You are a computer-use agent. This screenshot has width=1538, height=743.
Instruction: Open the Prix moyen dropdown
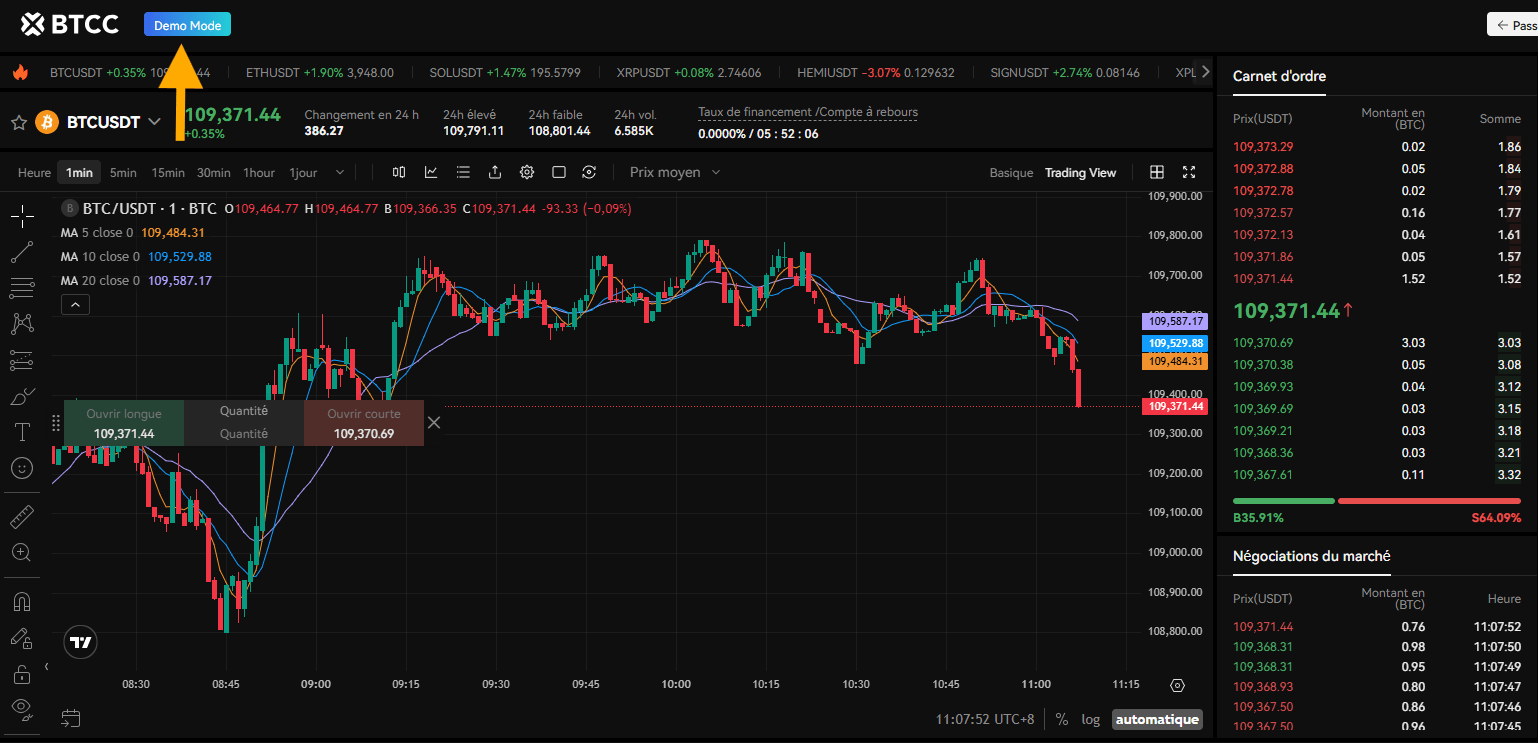pos(674,172)
